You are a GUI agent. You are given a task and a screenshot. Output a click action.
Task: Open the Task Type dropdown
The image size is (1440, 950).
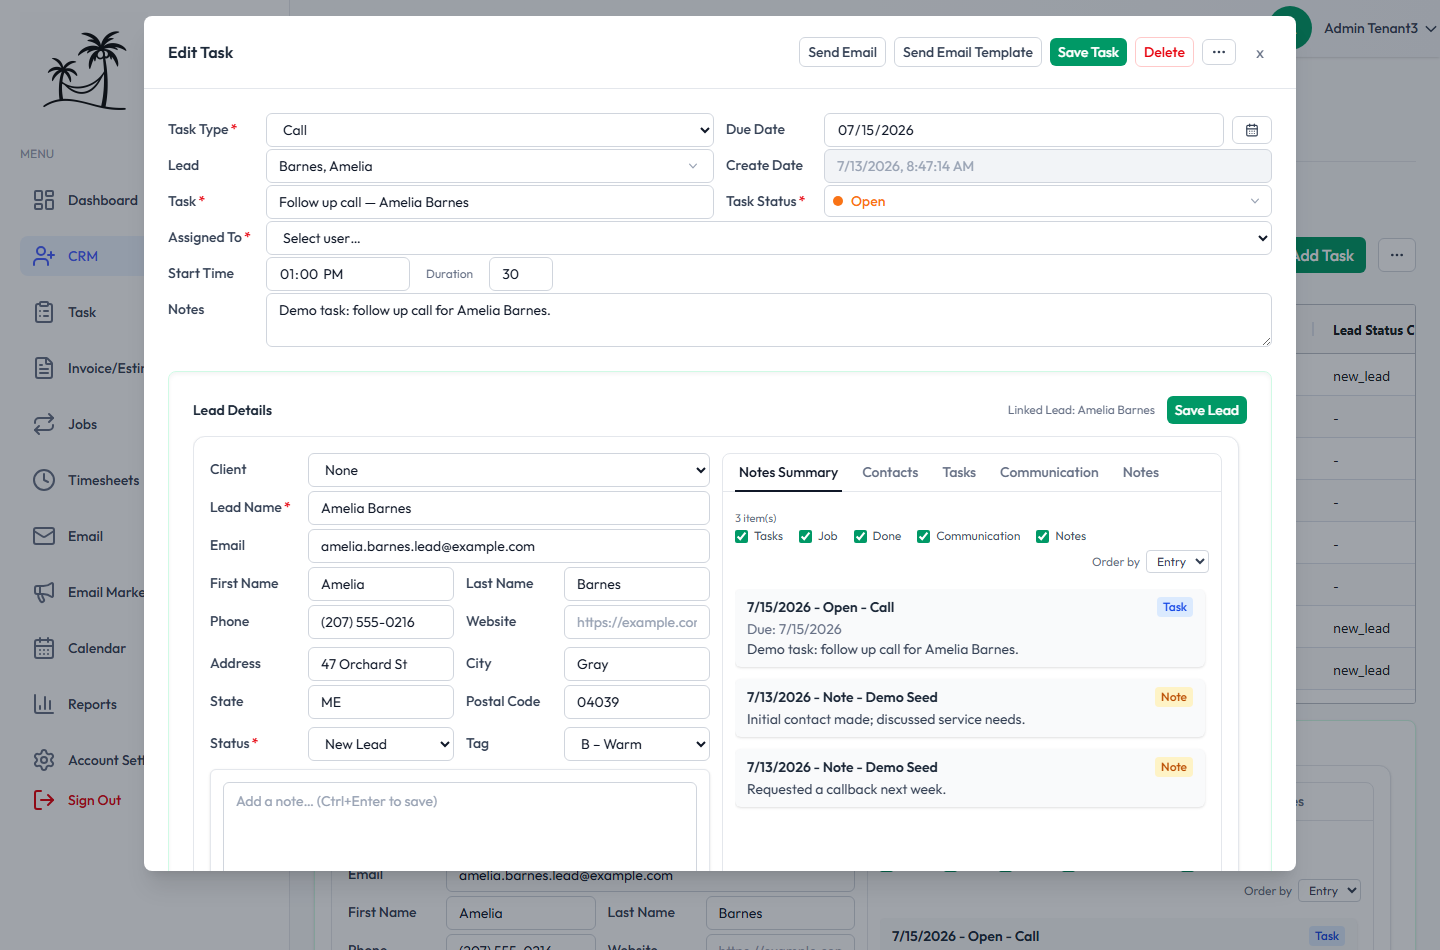point(490,130)
